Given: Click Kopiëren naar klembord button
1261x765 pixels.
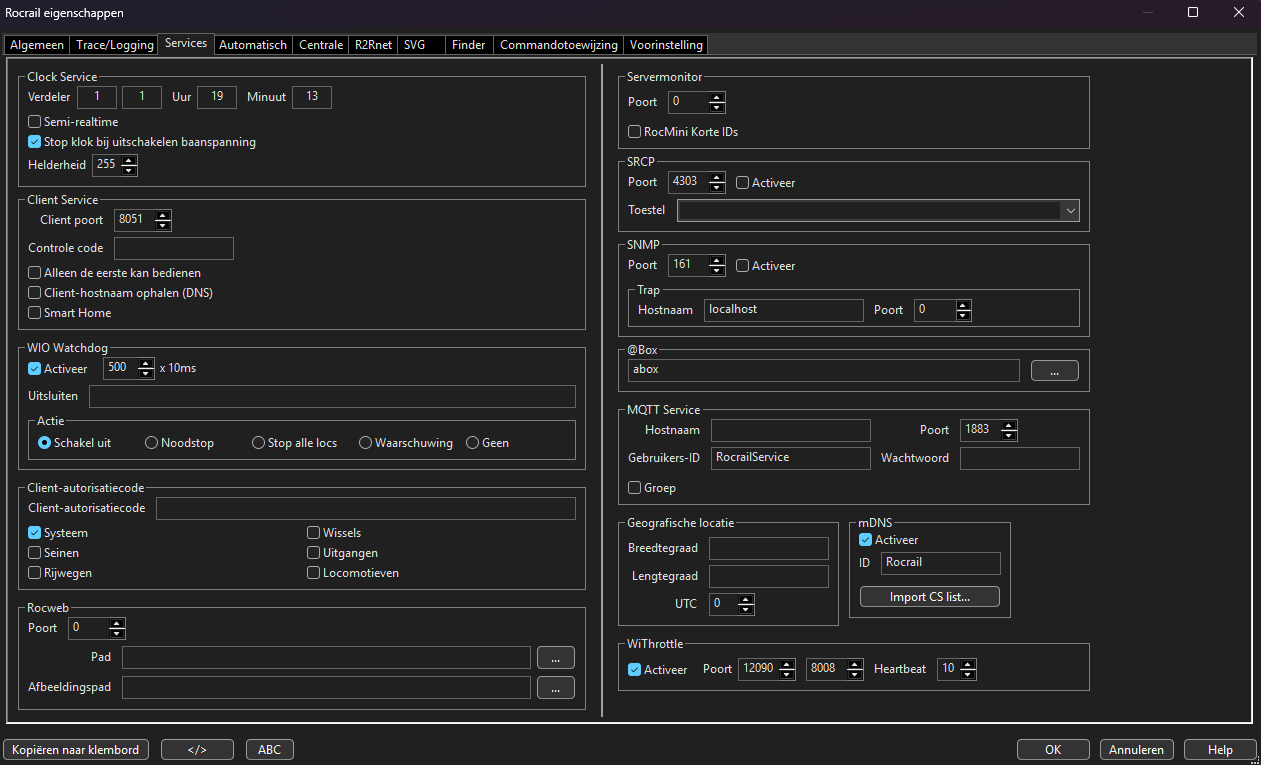Looking at the screenshot, I should coord(77,750).
